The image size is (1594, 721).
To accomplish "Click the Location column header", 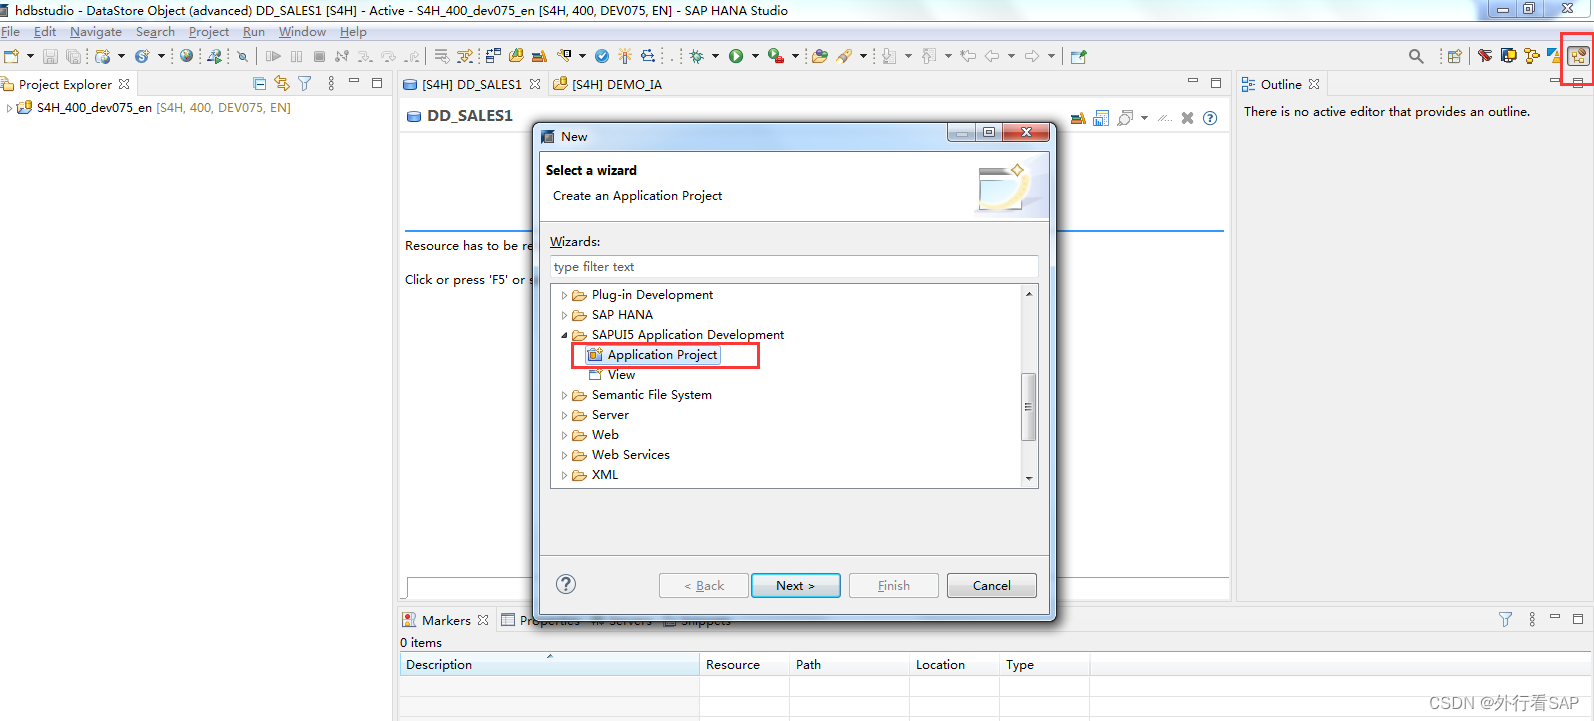I will (x=954, y=664).
